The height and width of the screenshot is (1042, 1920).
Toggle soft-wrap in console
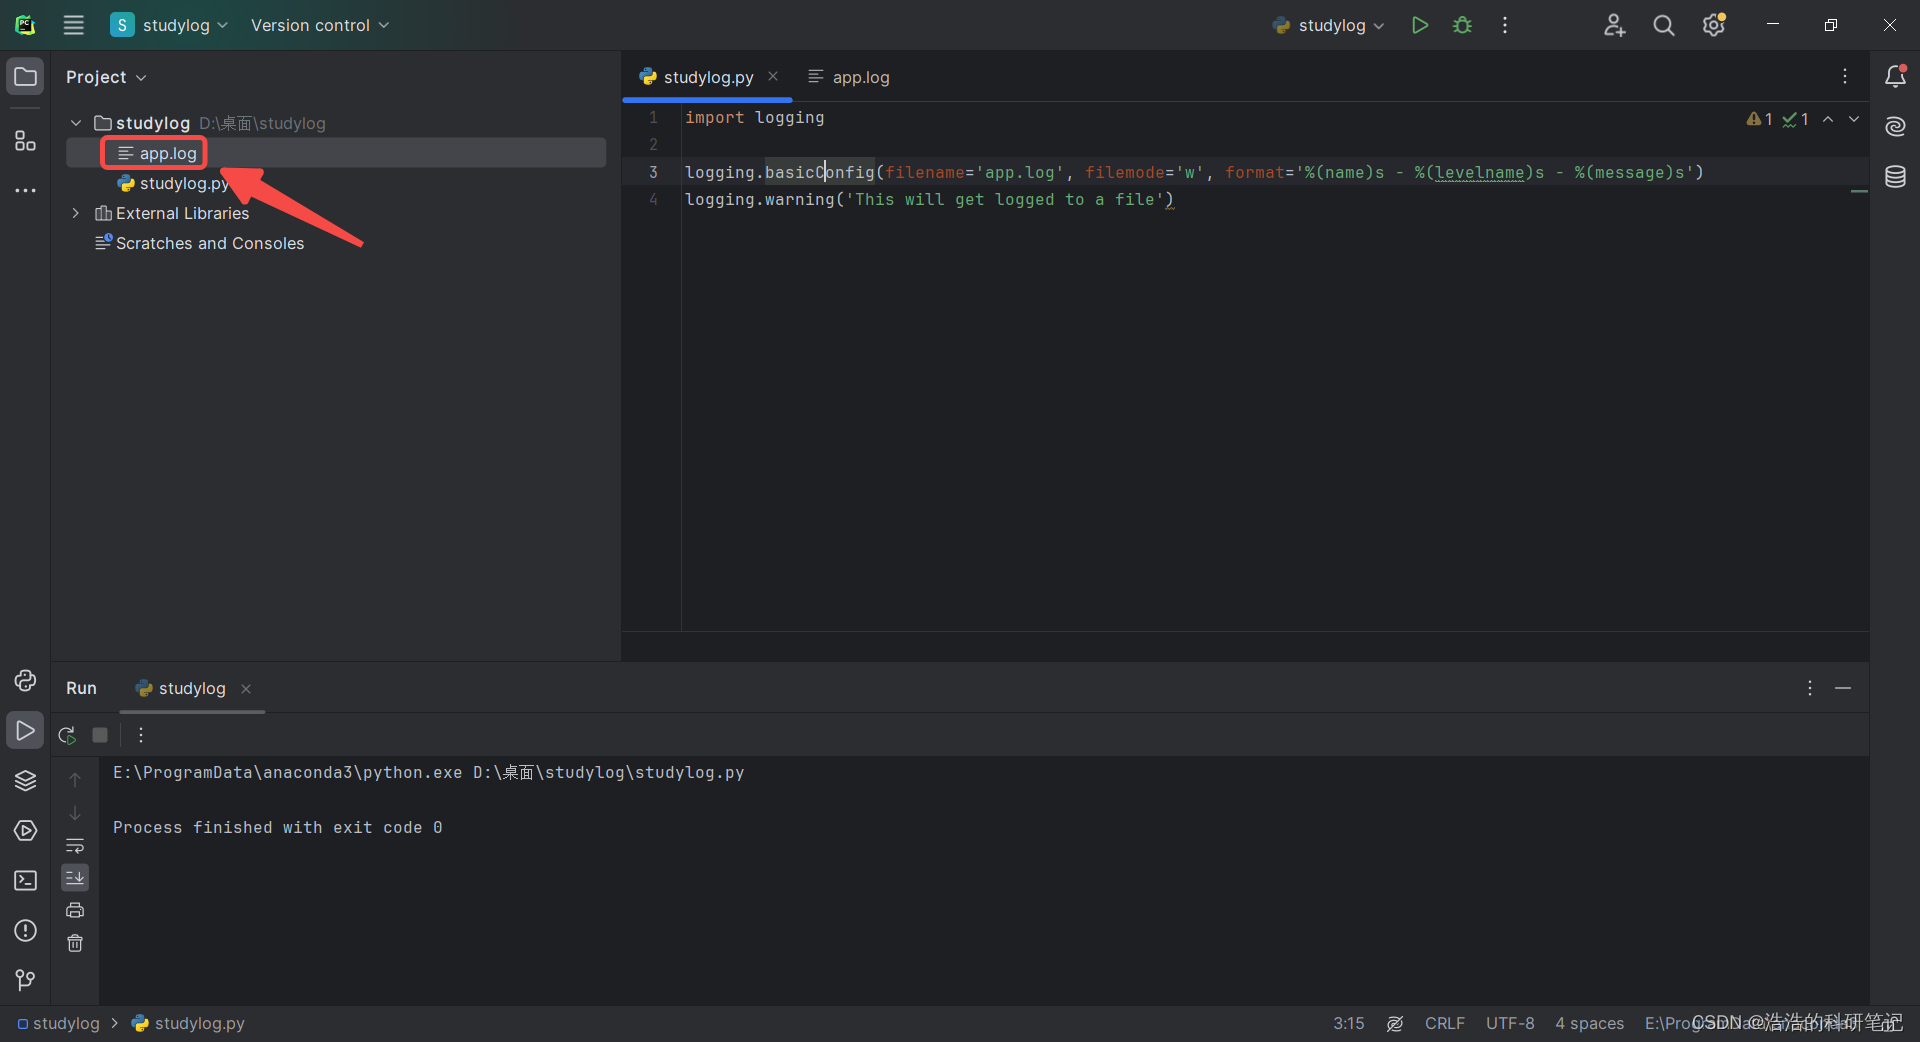[x=75, y=846]
